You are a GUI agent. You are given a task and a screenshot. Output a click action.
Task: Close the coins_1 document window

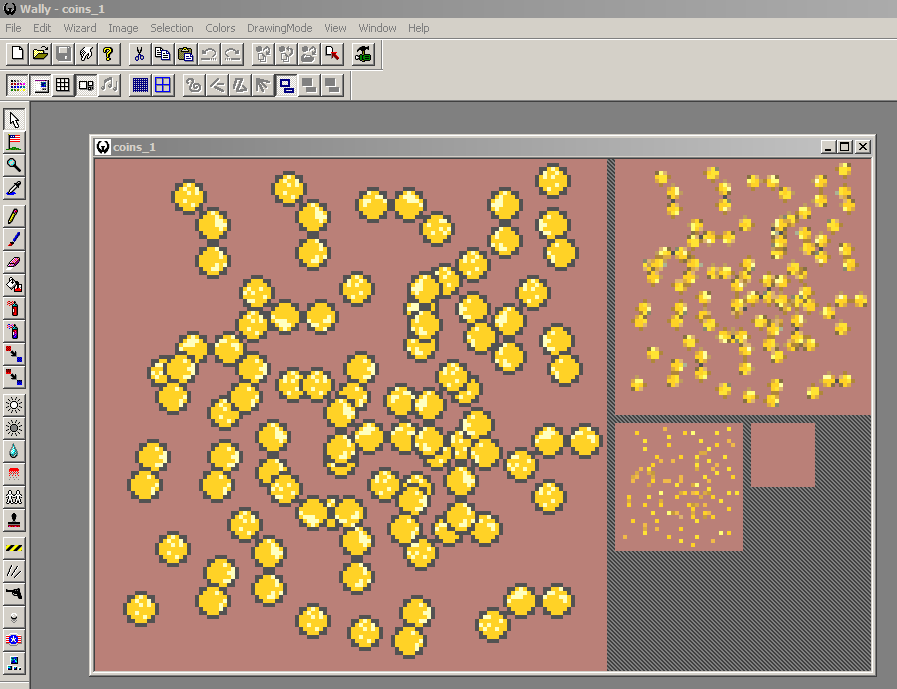point(863,147)
